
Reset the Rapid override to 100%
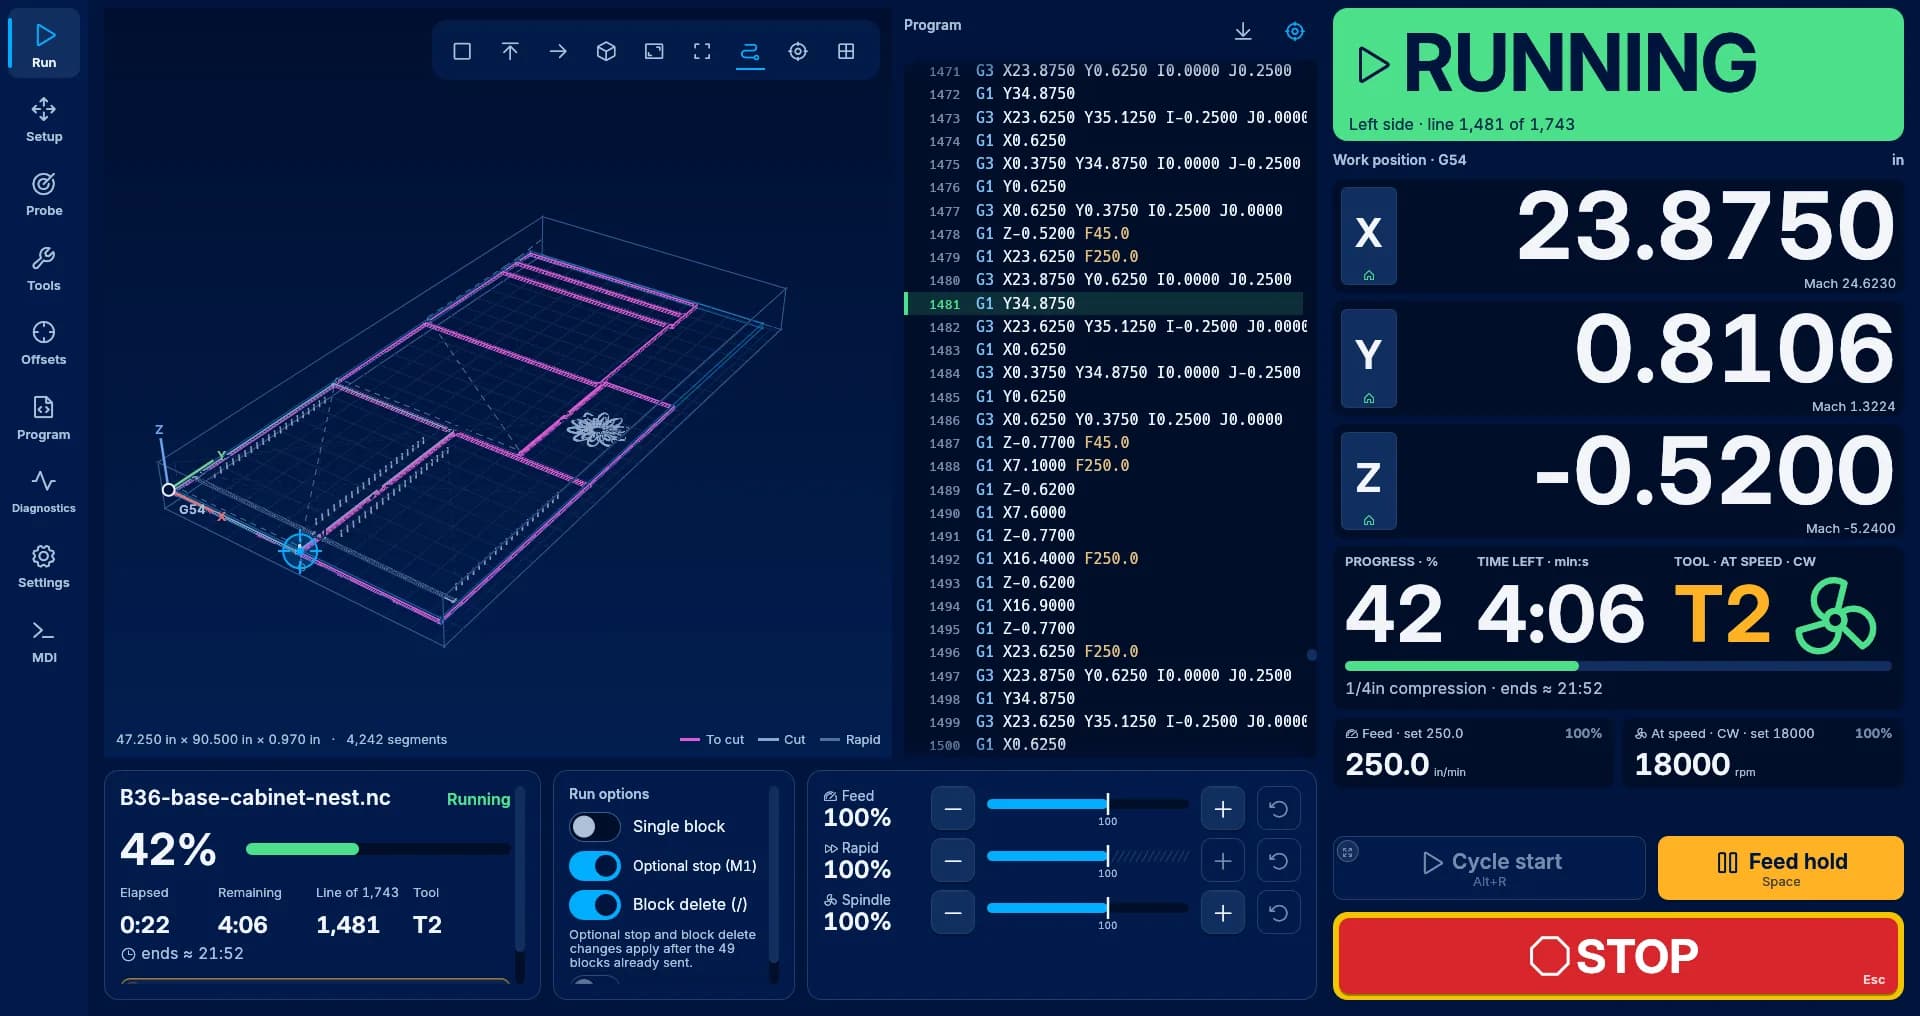1279,861
